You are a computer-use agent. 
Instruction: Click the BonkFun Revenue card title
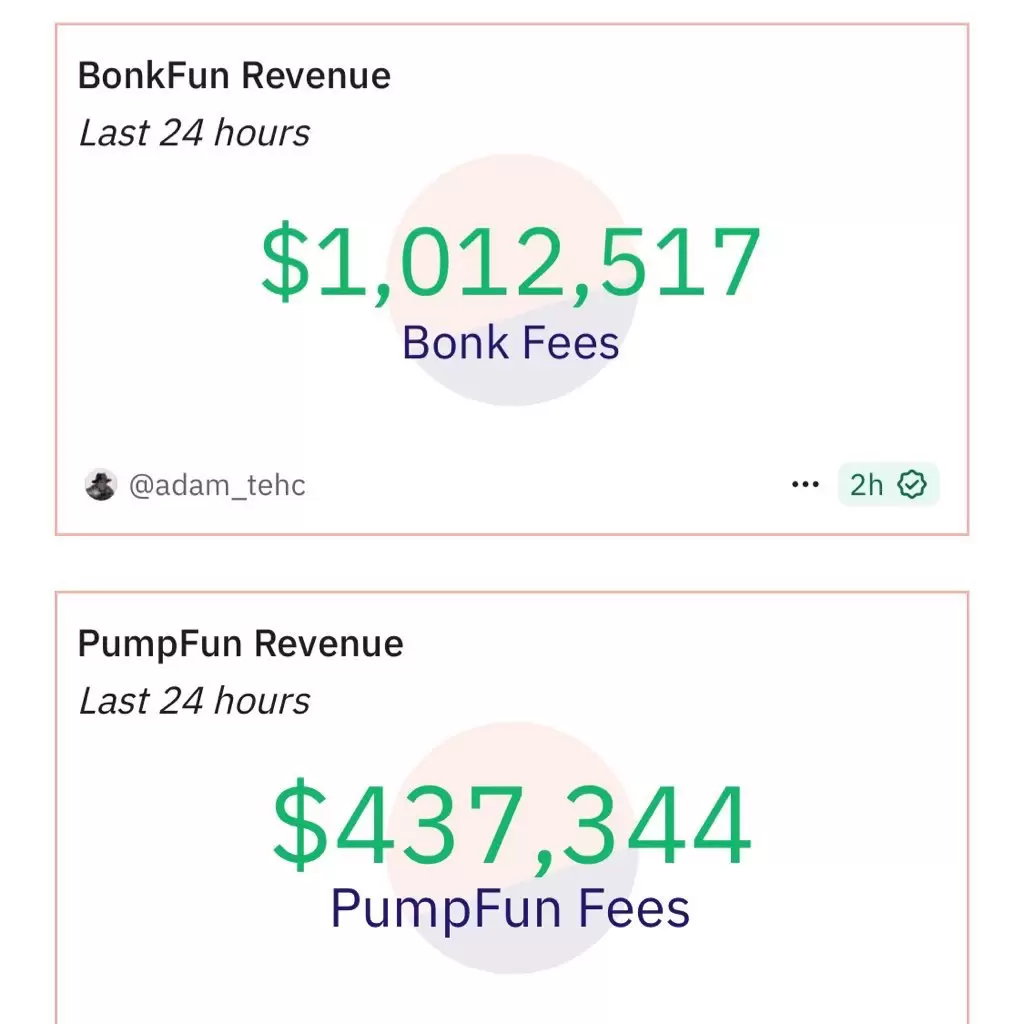coord(234,75)
